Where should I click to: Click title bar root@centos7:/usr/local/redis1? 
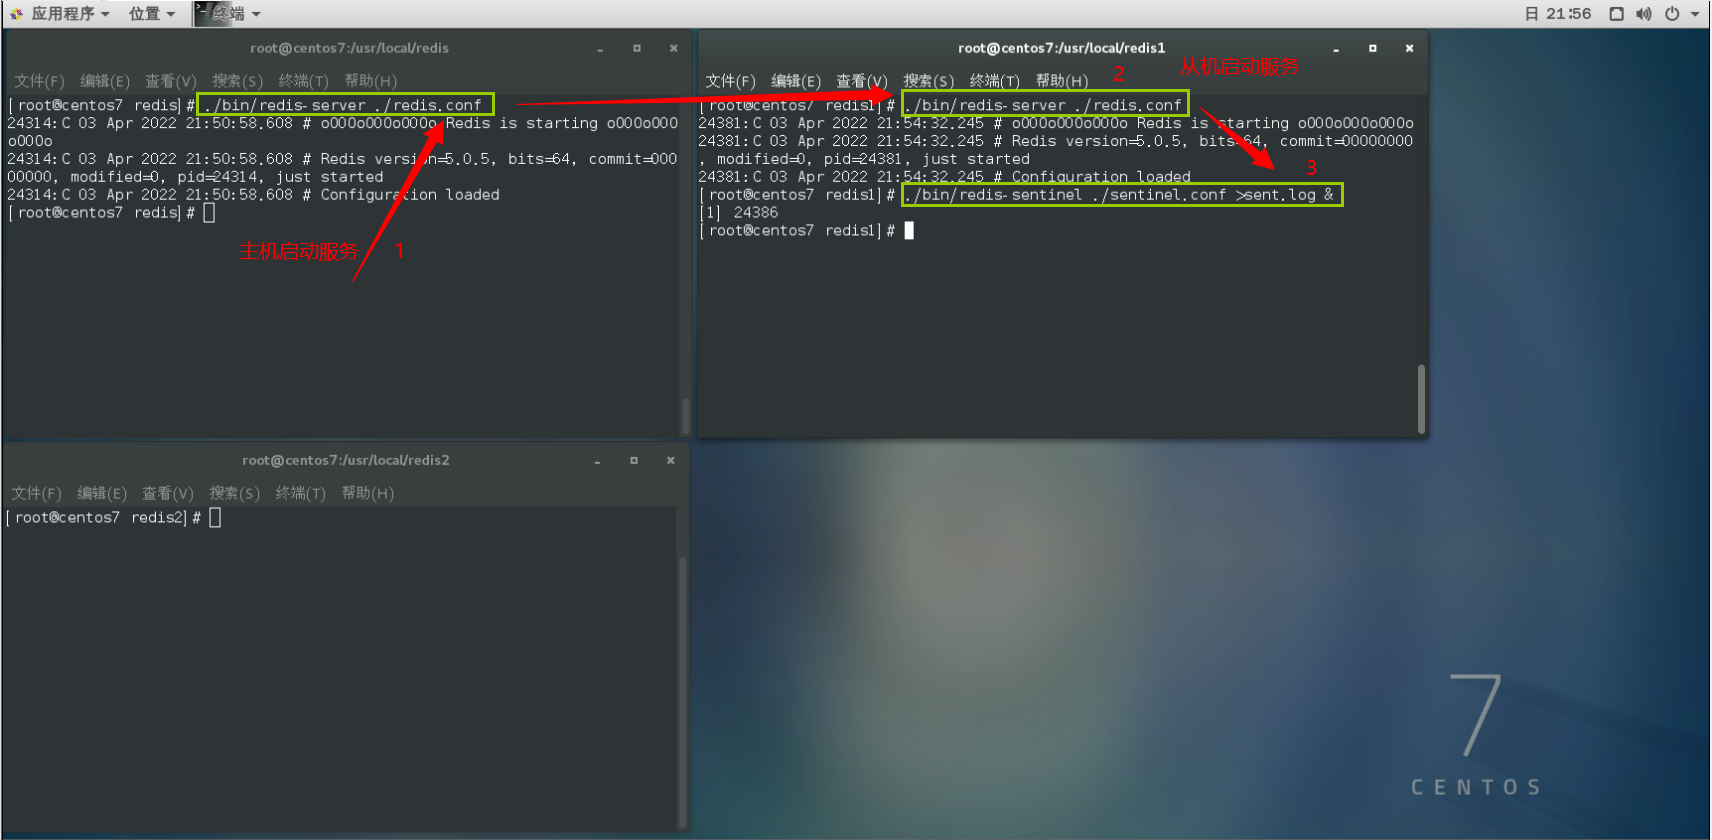tap(1061, 48)
